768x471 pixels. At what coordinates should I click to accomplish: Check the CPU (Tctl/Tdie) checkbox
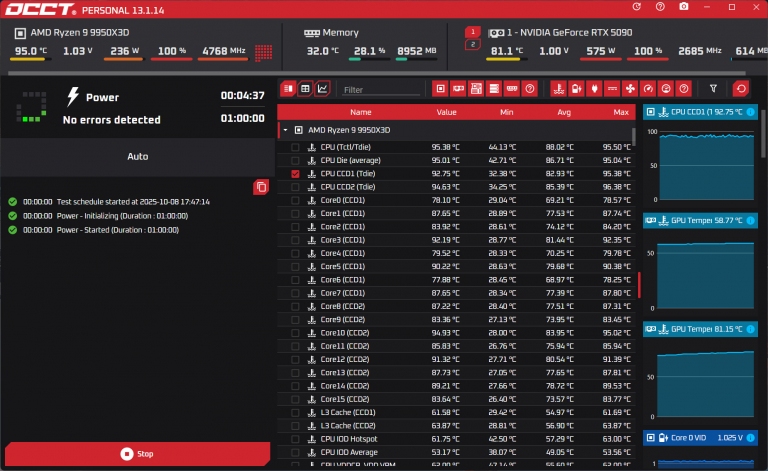[x=295, y=147]
